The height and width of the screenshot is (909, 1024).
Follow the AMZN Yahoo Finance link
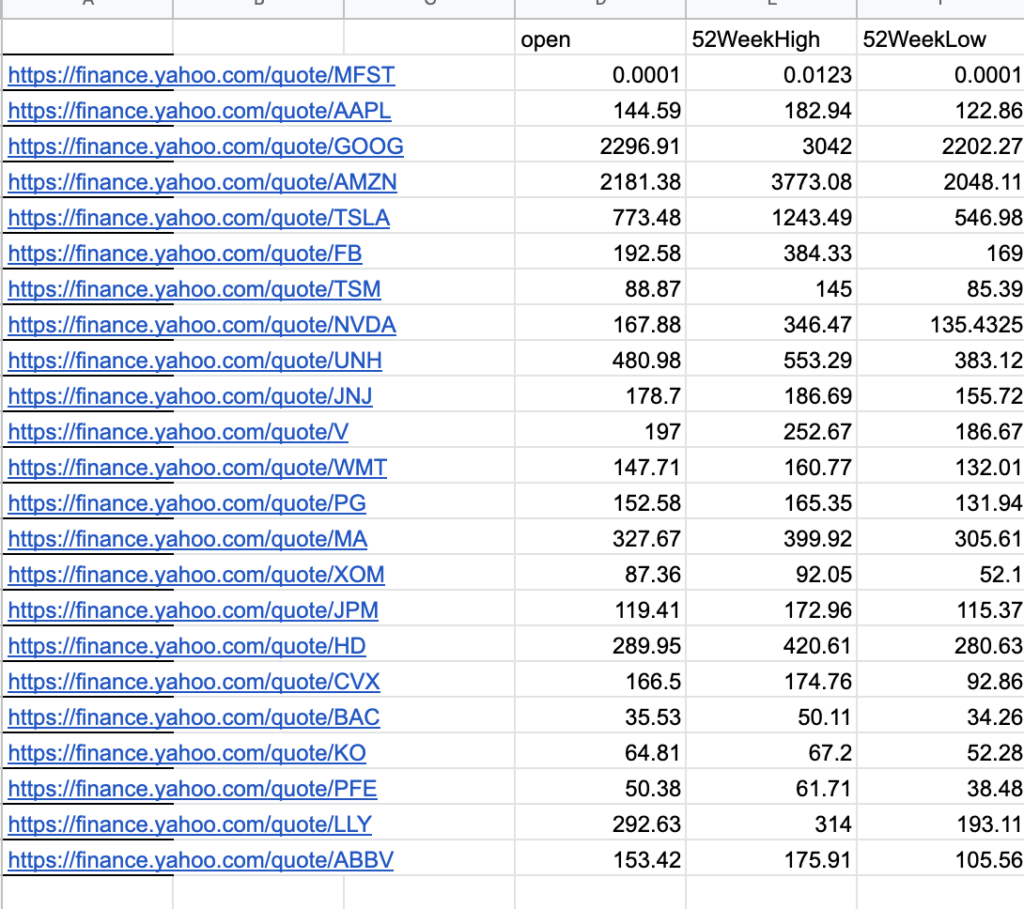[x=202, y=182]
